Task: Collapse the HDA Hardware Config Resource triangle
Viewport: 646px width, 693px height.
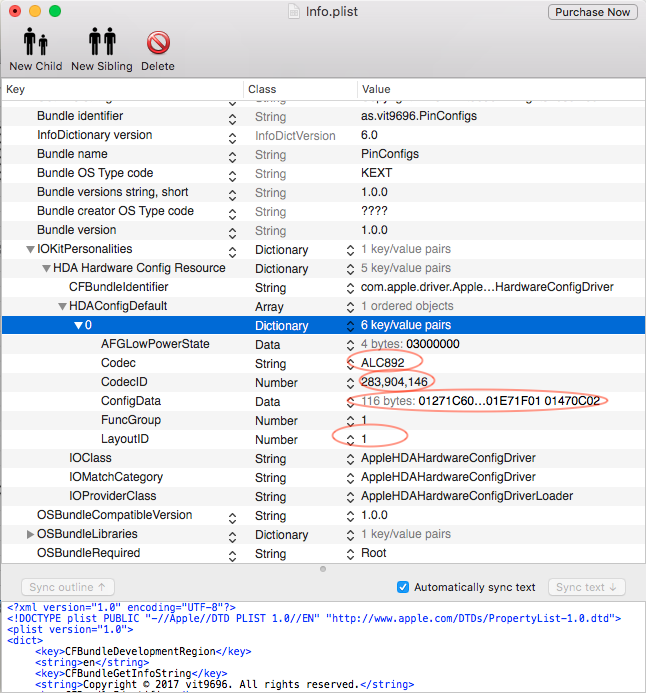Action: tap(46, 268)
